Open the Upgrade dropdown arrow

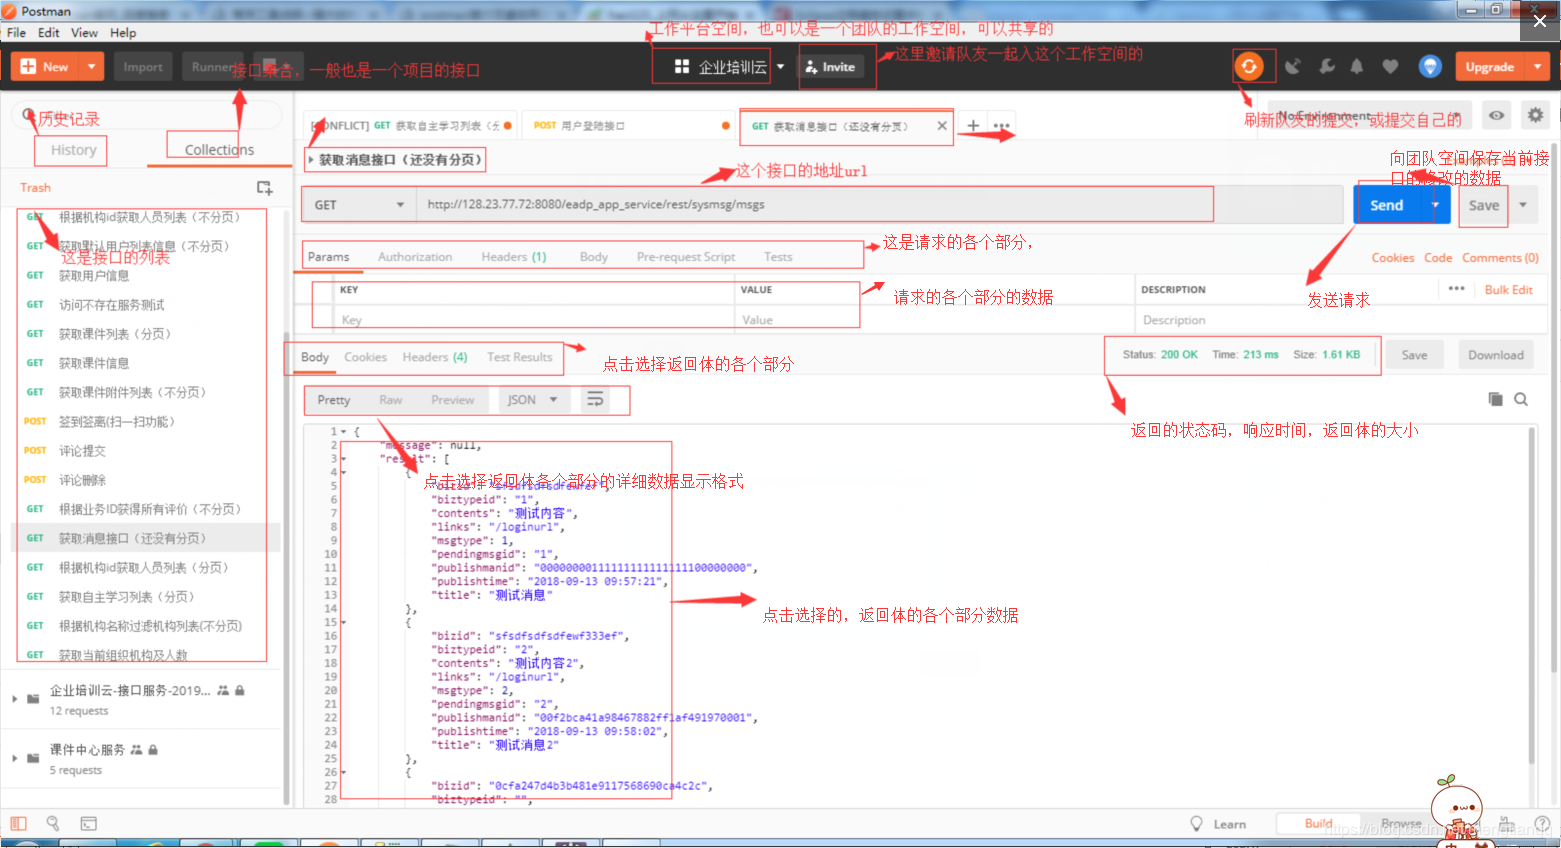click(x=1537, y=67)
